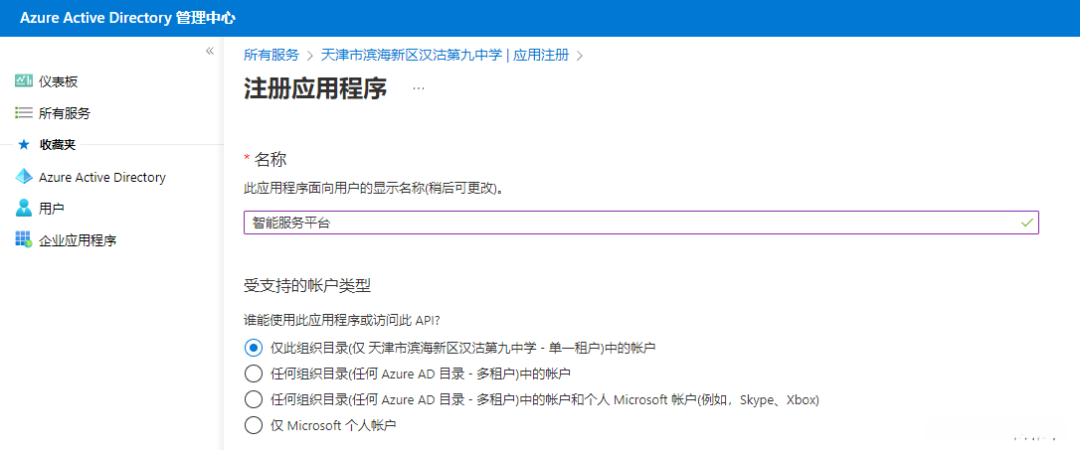
Task: Click the 谁能使用此应用程序或访问此 API? text
Action: 342,320
